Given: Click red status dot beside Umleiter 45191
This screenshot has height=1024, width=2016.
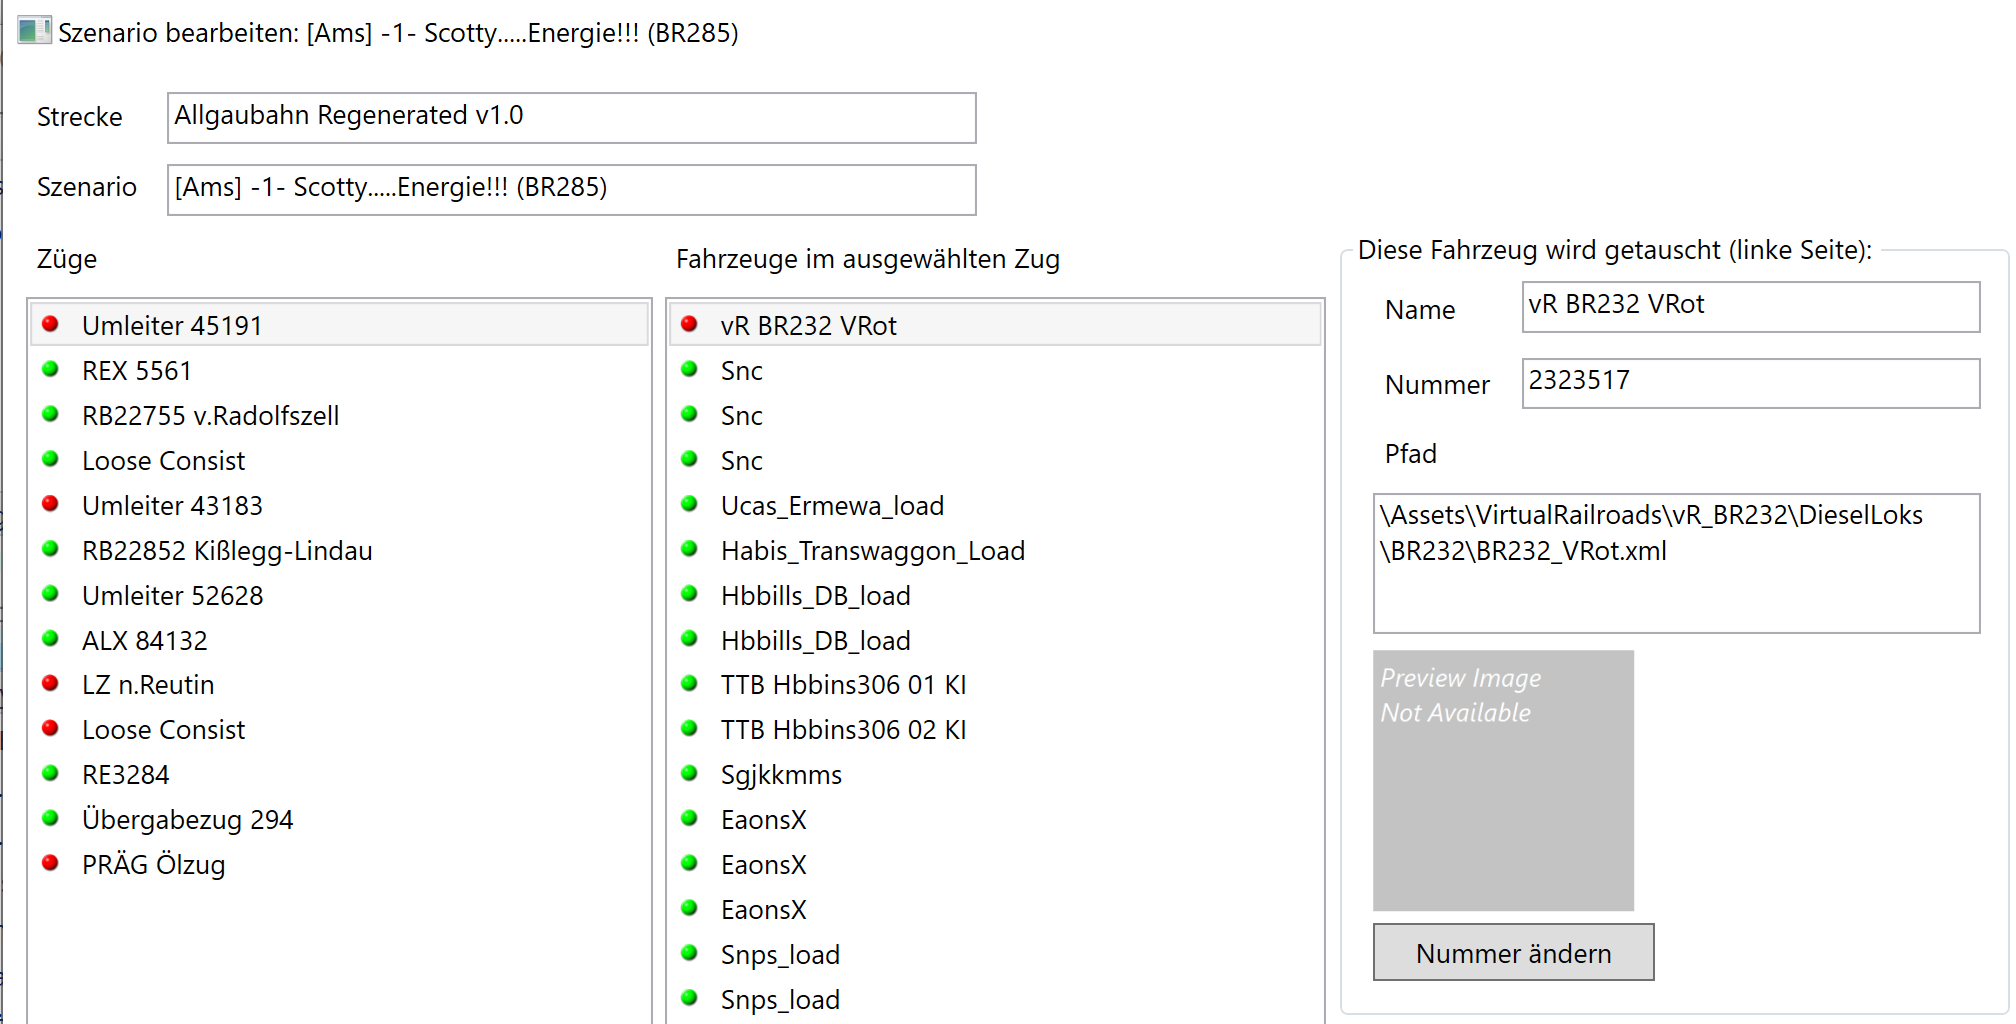Looking at the screenshot, I should point(50,324).
